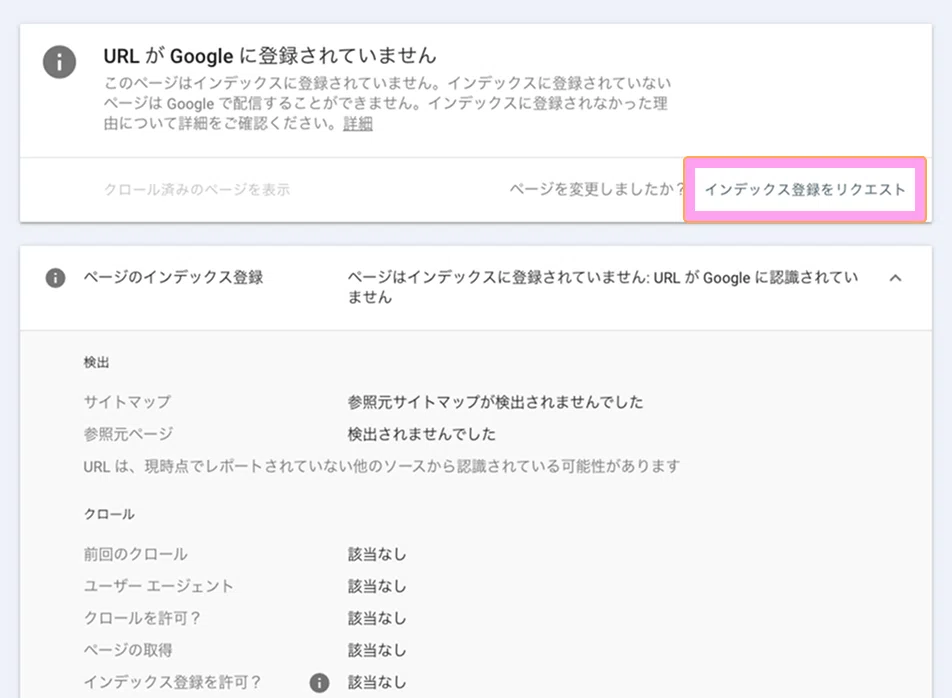Click the クロール section heading
Screen dimensions: 952x698
coord(109,514)
